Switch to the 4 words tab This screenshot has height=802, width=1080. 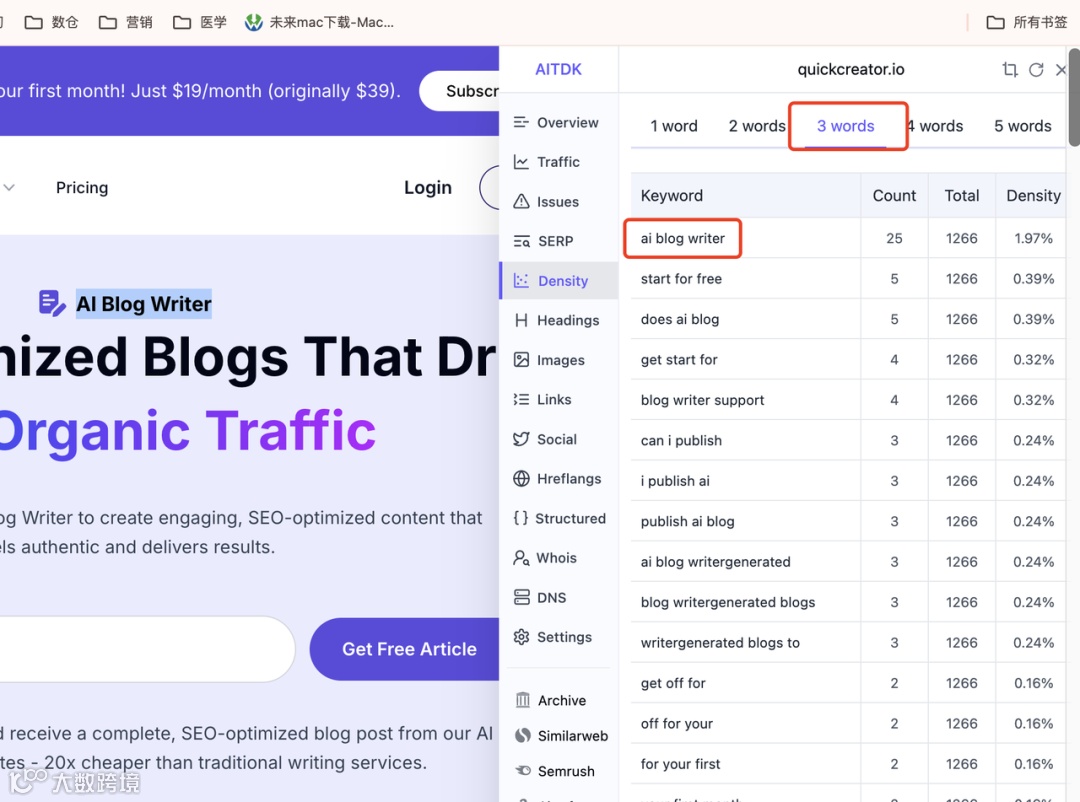tap(935, 126)
